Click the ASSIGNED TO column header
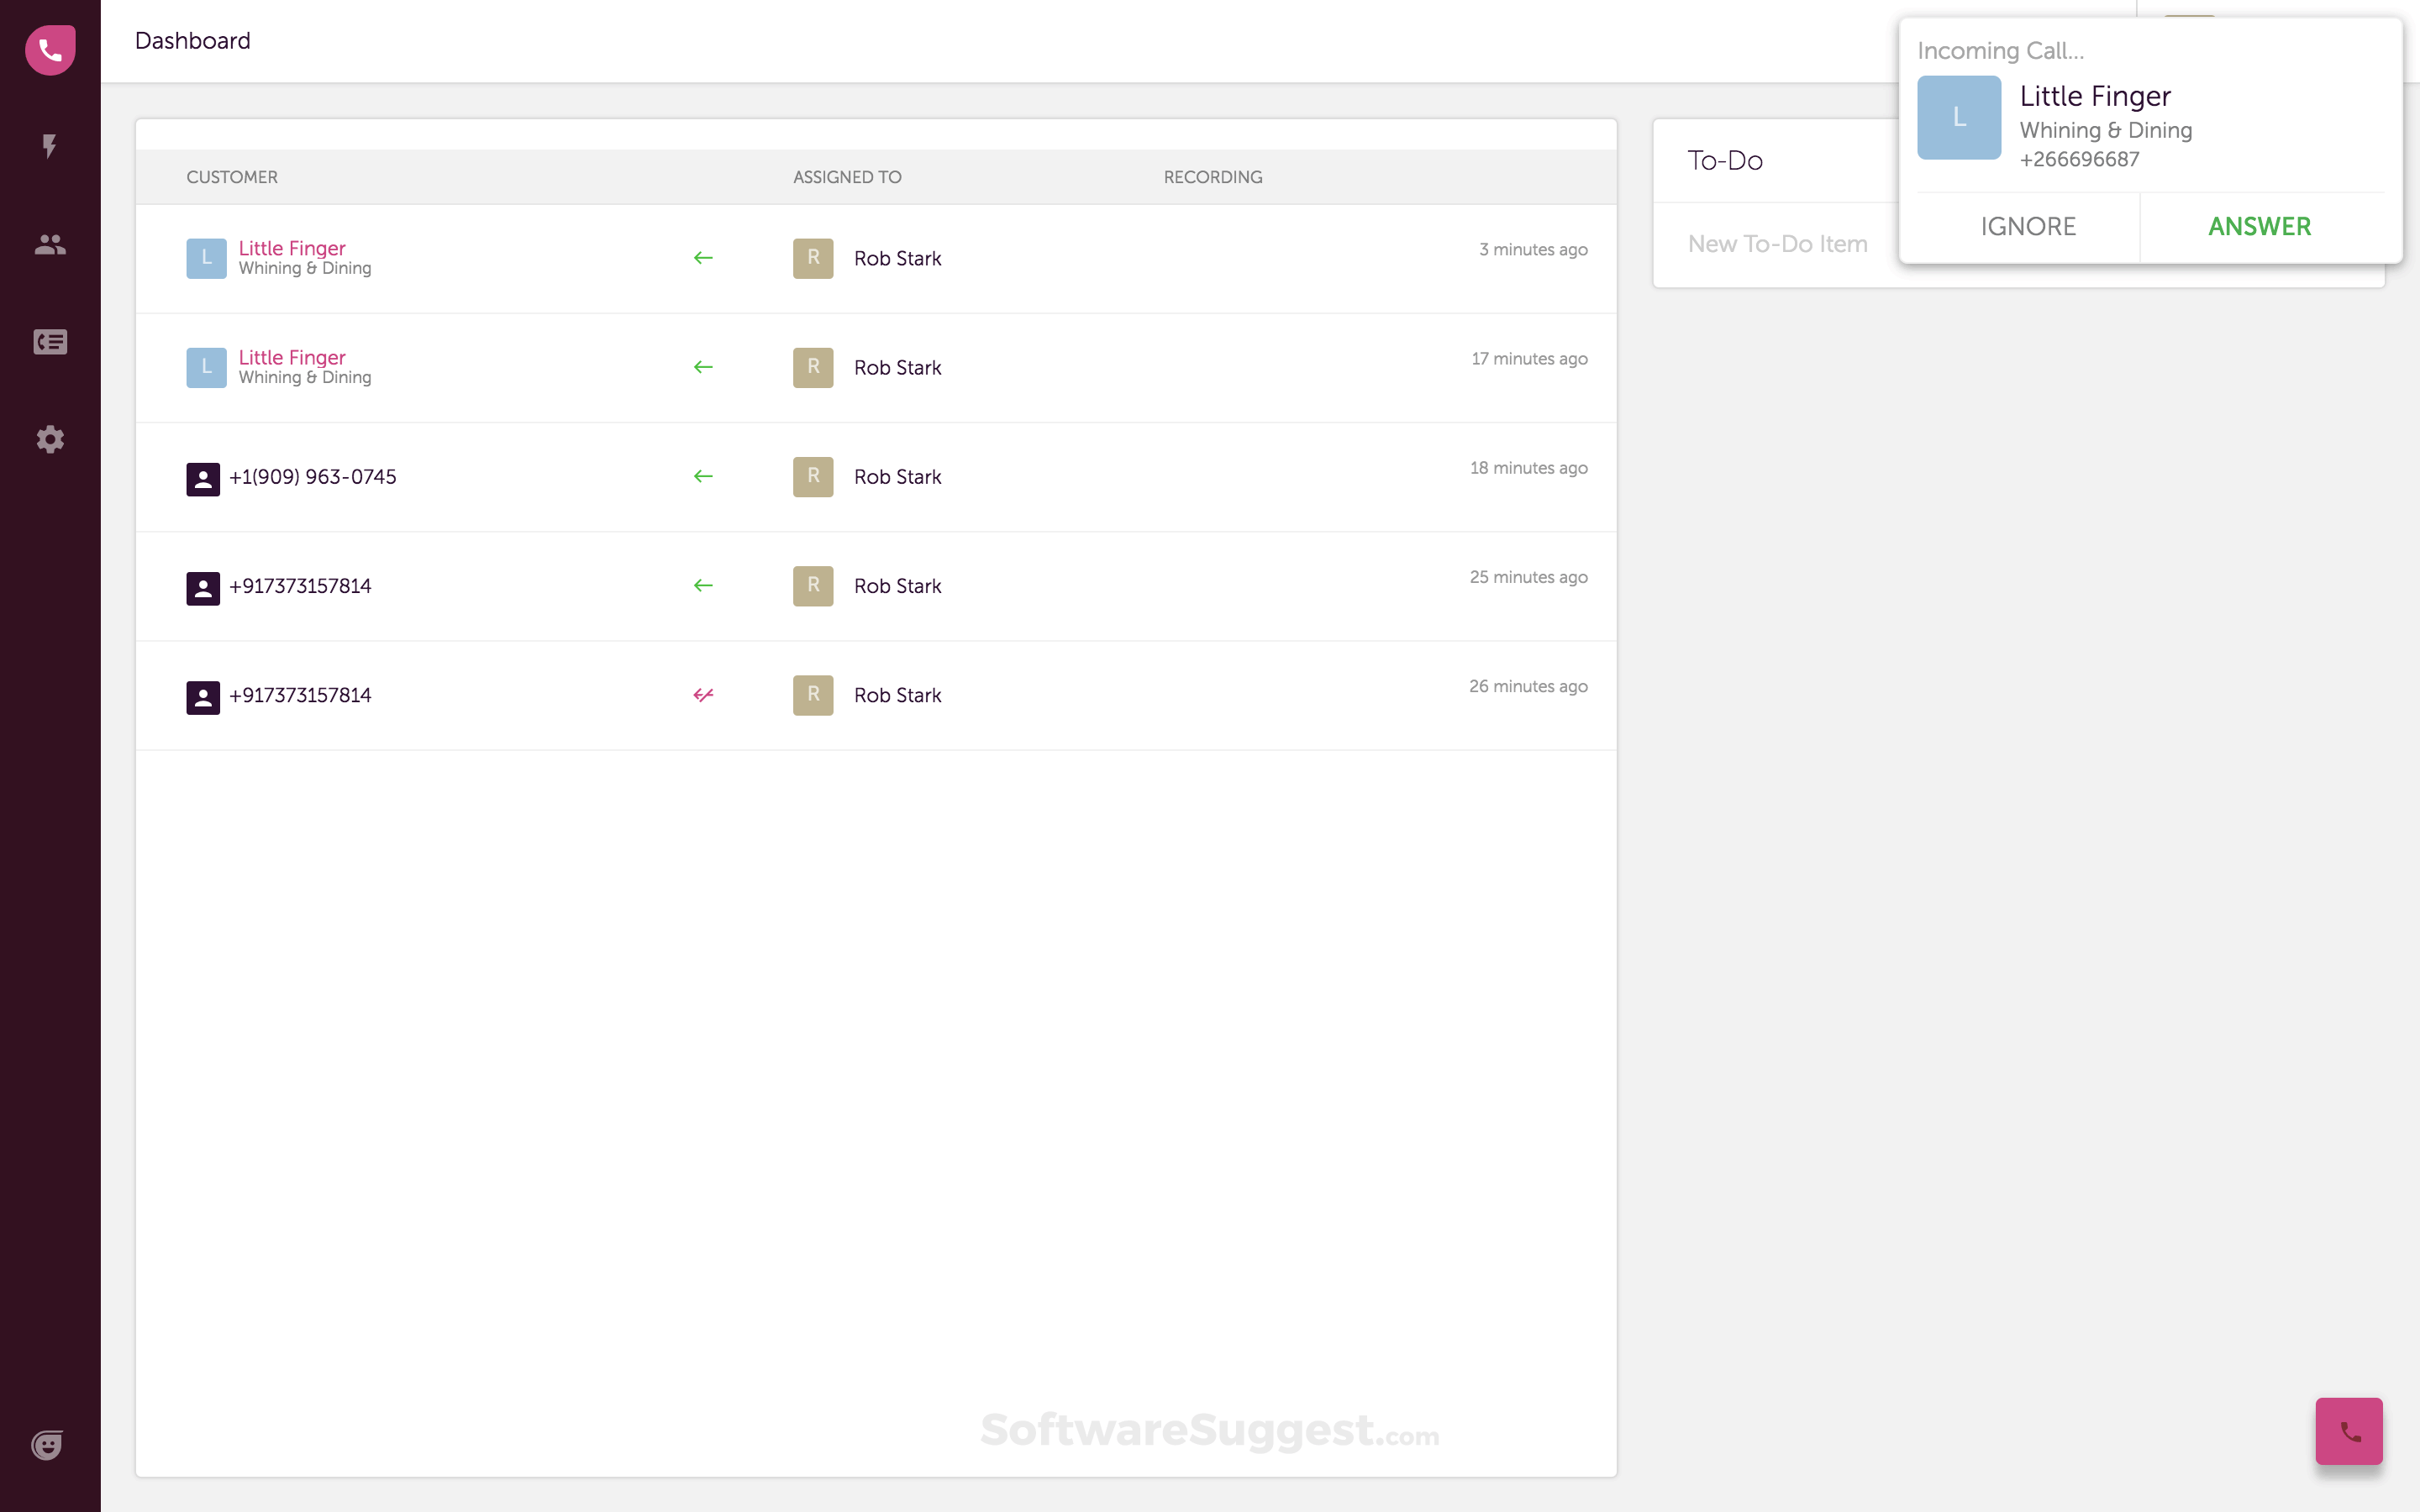Screen dimensions: 2420x1512 click(847, 177)
